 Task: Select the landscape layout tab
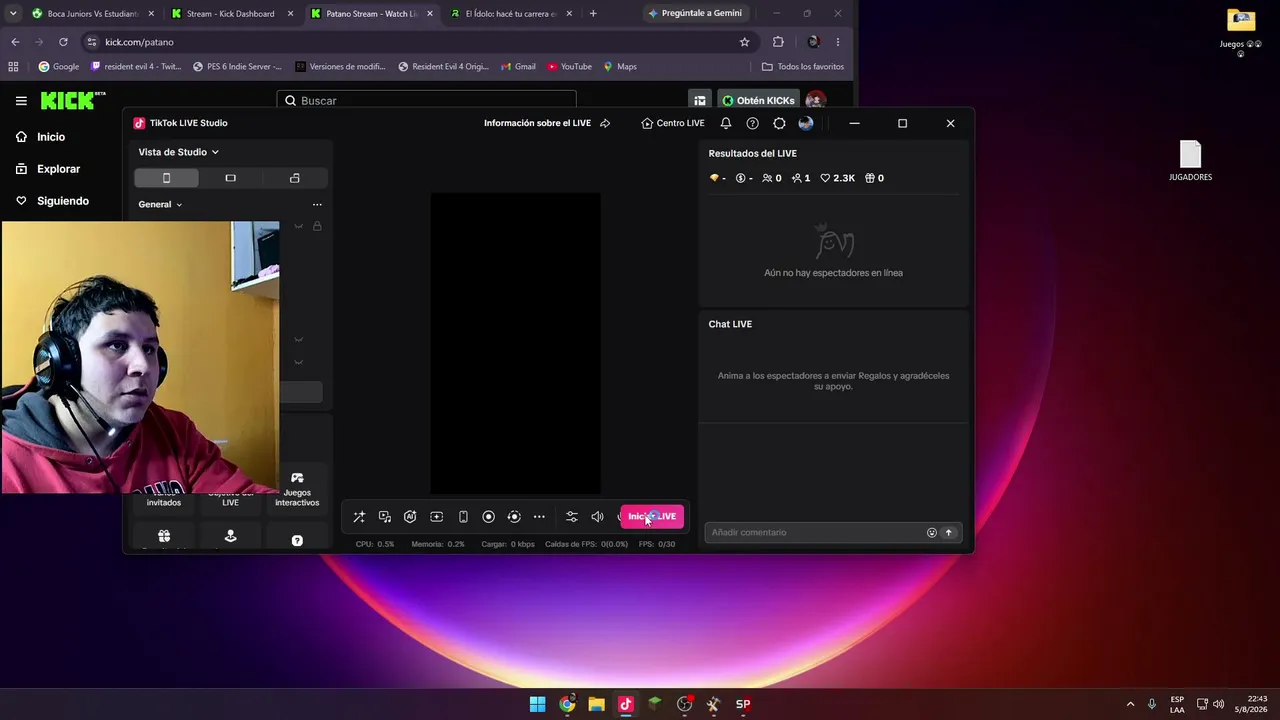(x=230, y=178)
